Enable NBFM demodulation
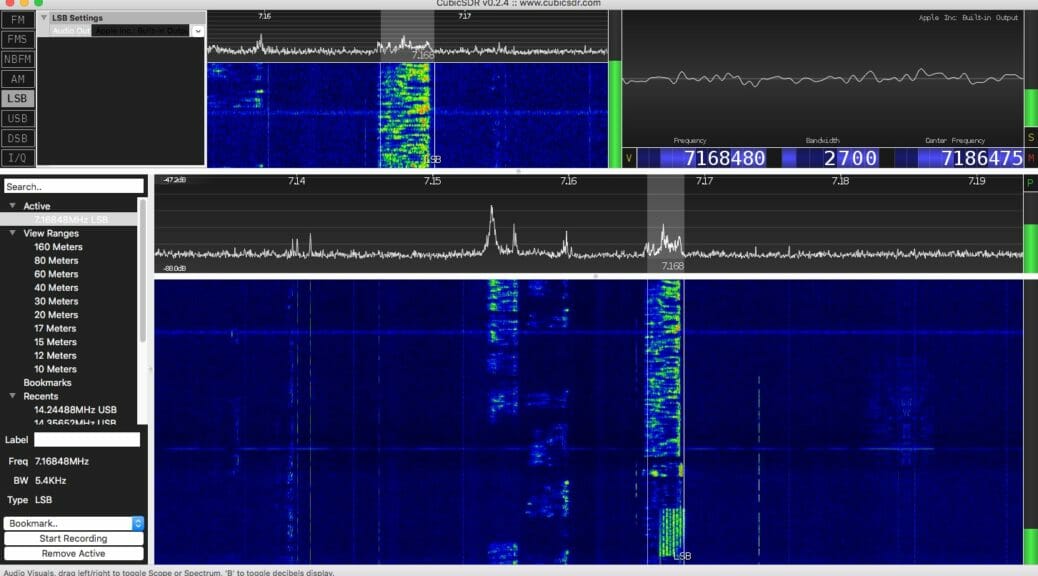Viewport: 1038px width, 576px height. [17, 58]
